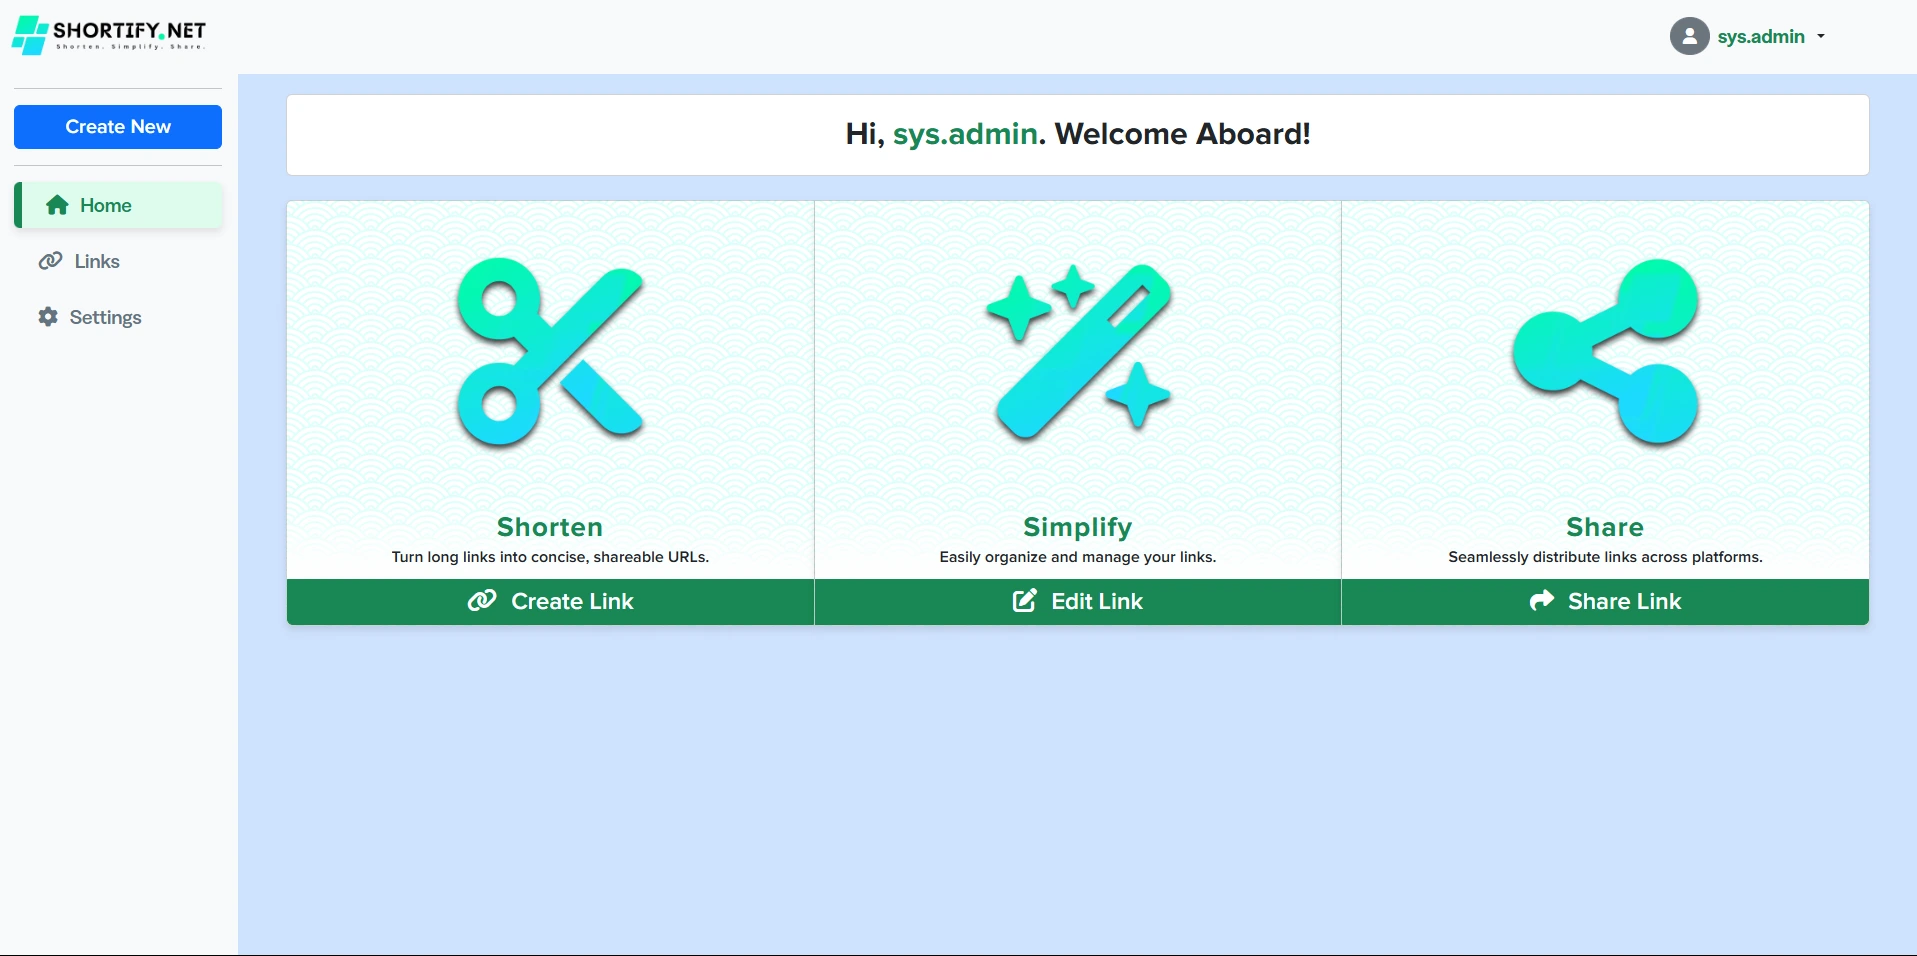
Task: Click the chain icon beside Links
Action: point(50,261)
